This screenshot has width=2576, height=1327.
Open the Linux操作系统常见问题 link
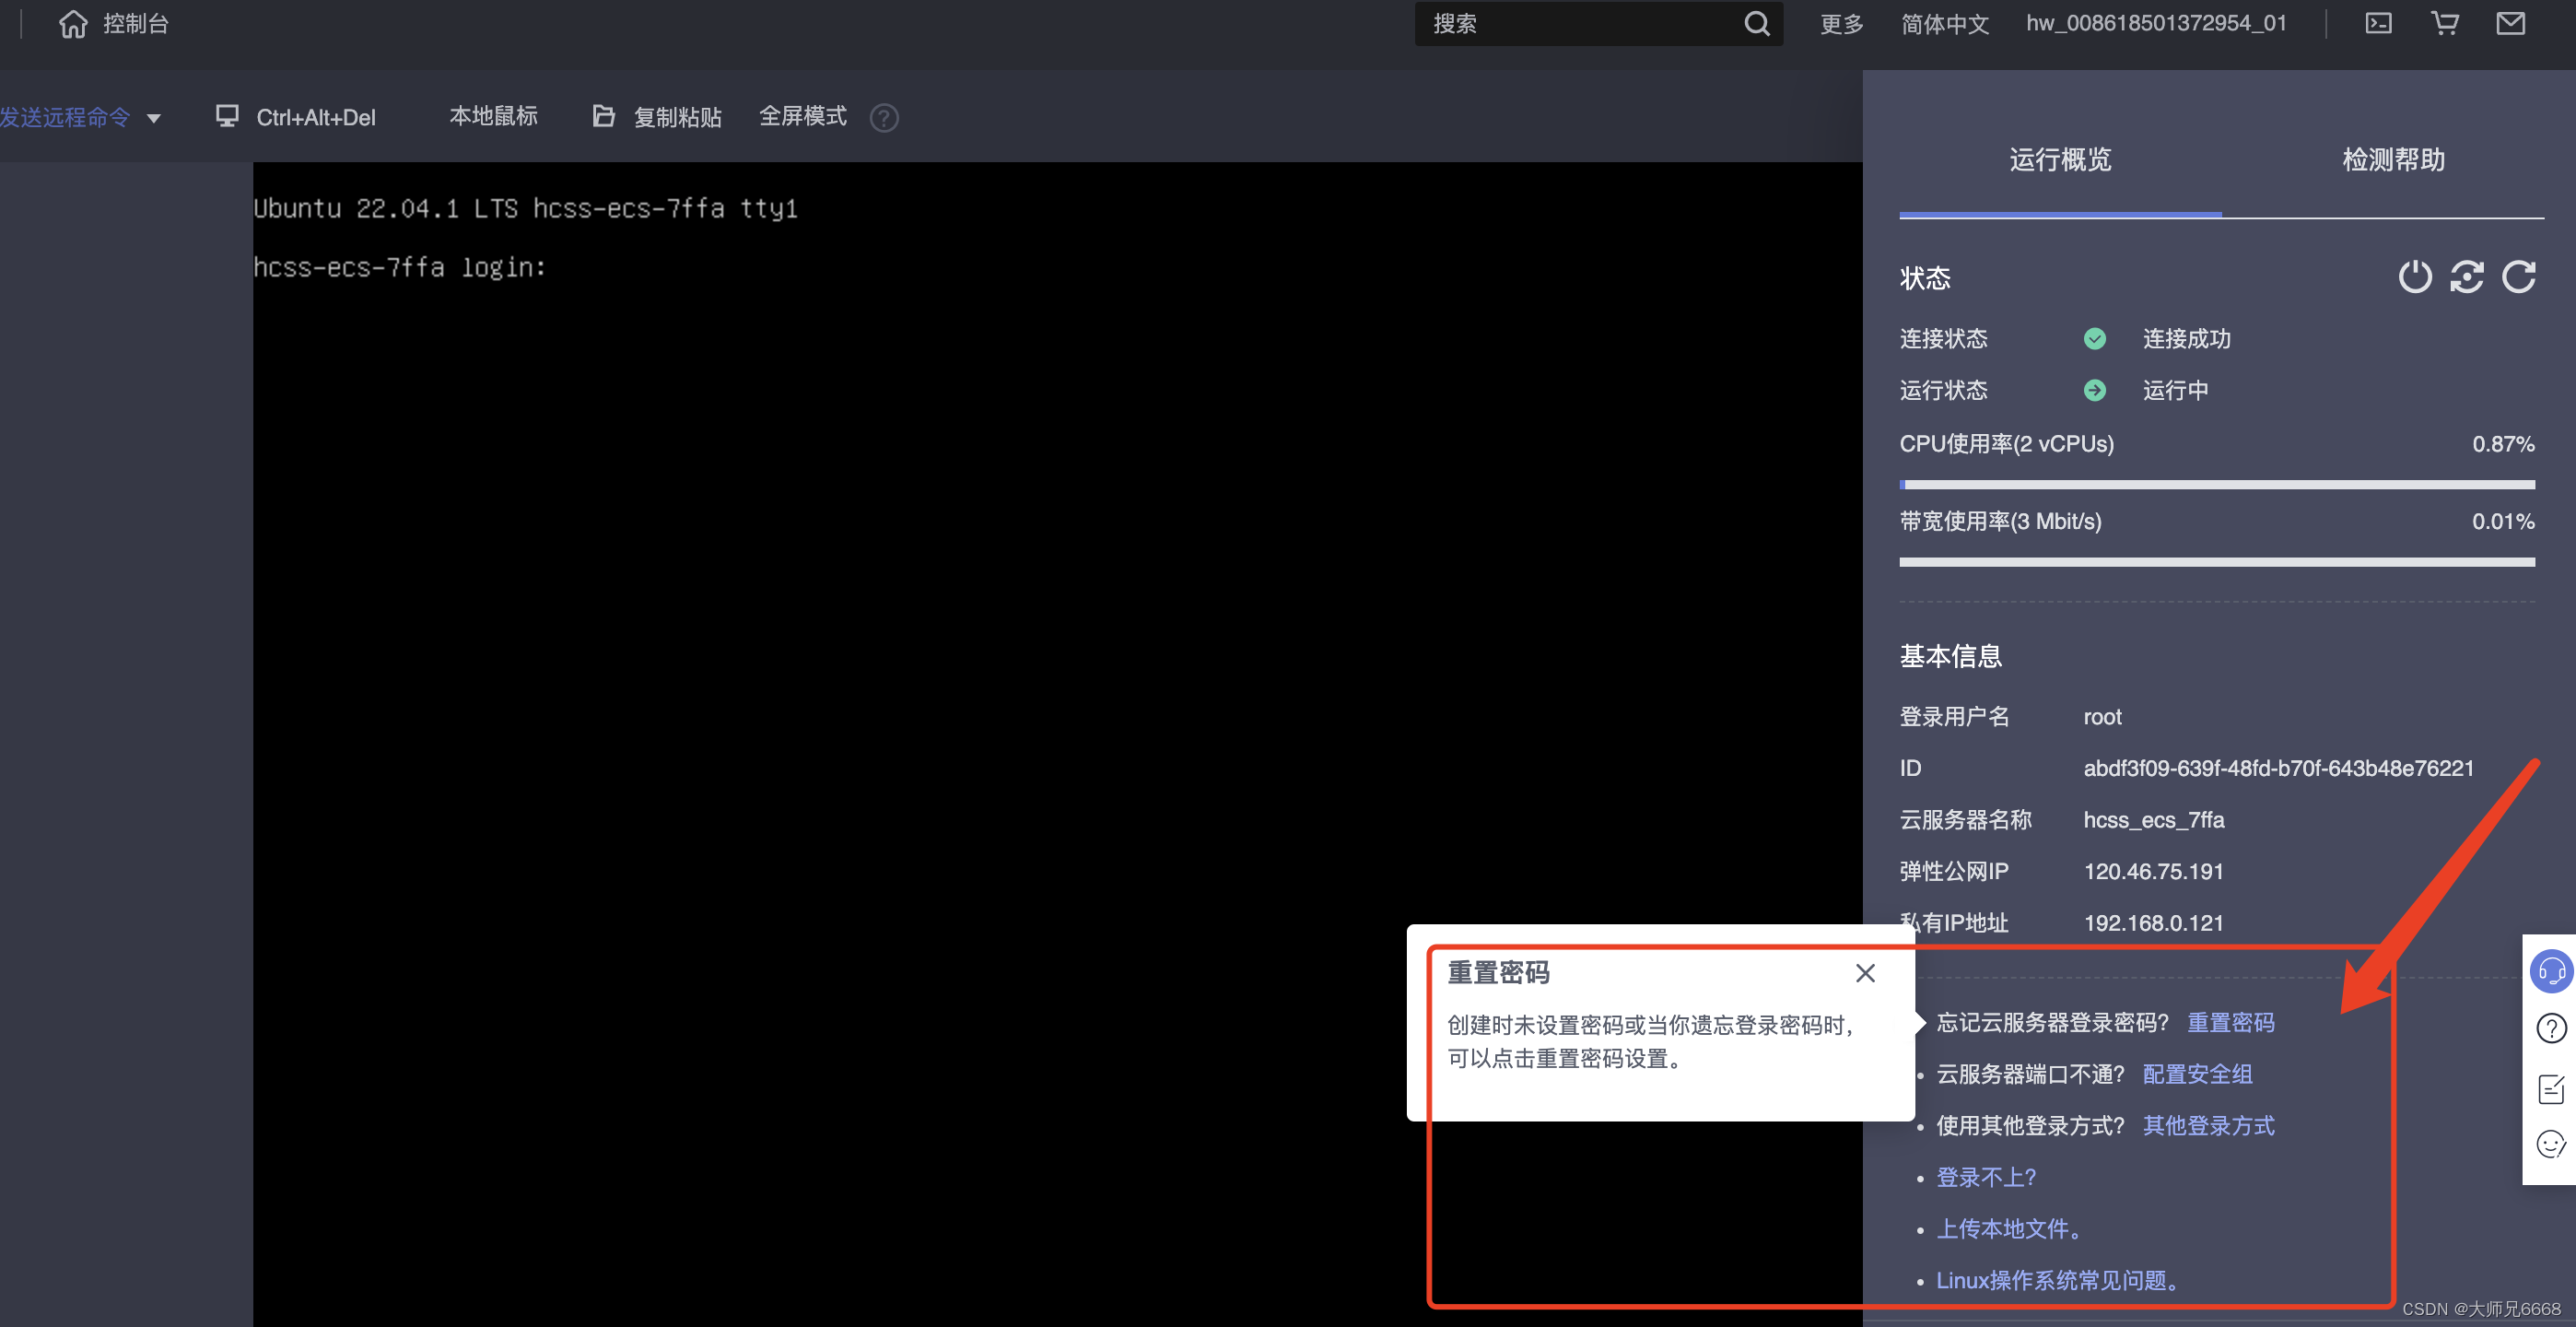pos(2057,1281)
